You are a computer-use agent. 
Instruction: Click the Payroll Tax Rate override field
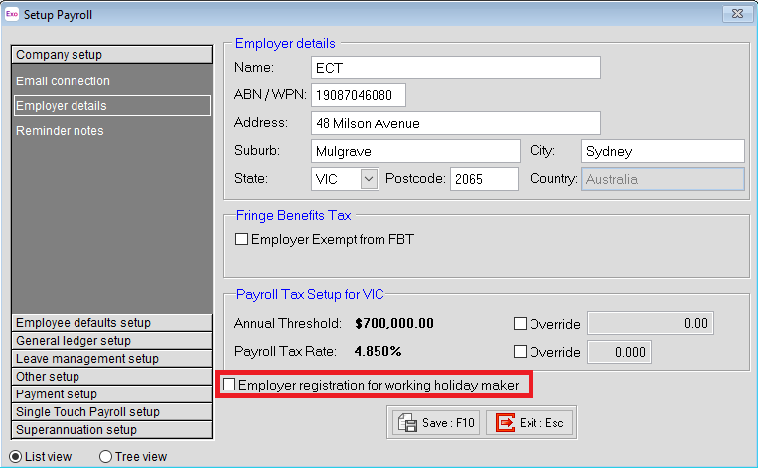pos(619,351)
